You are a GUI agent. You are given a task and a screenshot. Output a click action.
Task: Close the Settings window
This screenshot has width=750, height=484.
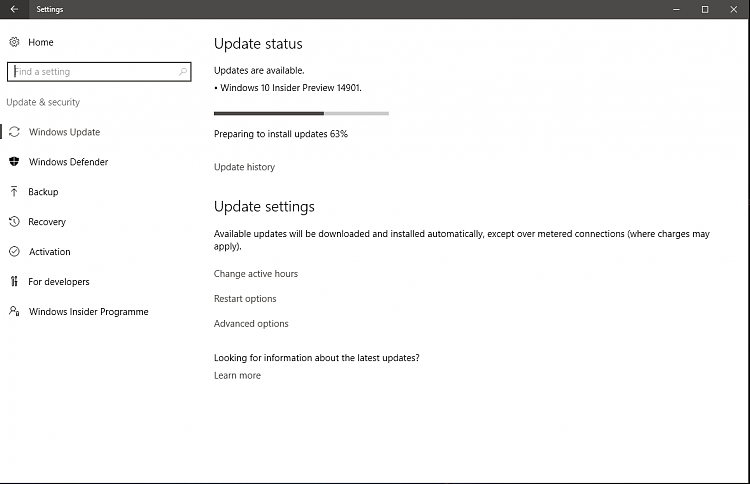[733, 9]
